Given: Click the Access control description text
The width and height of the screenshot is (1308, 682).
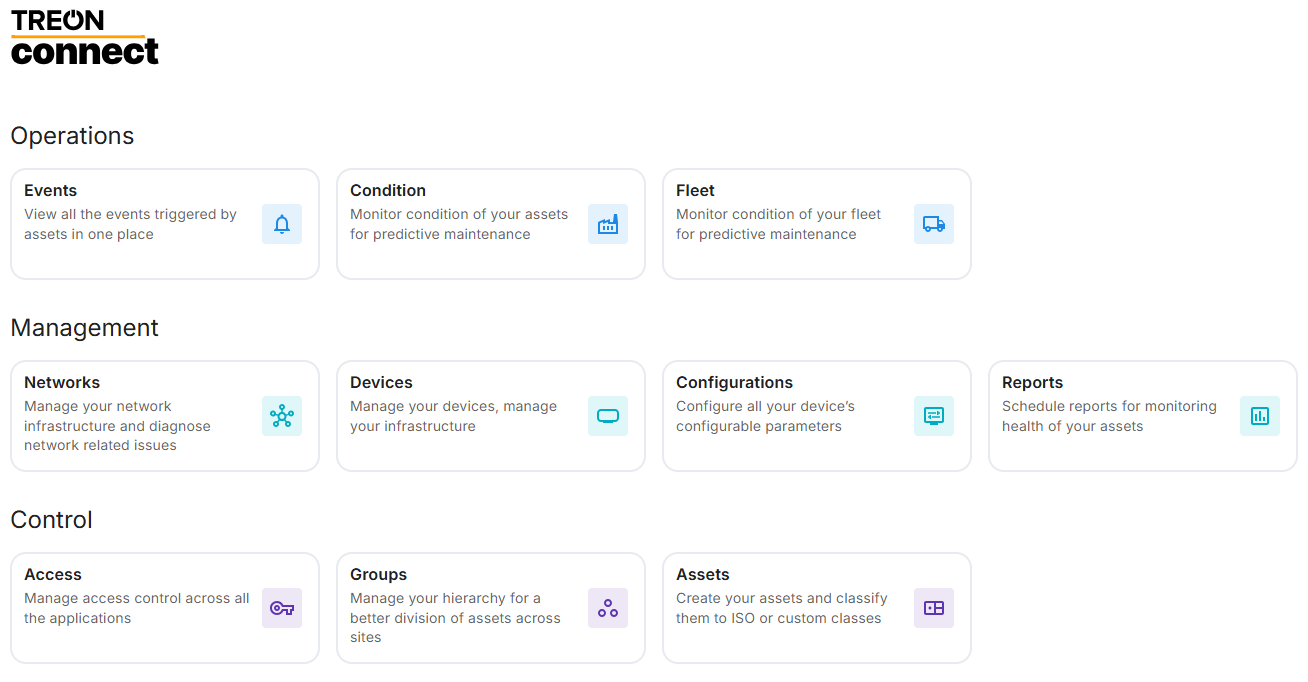Looking at the screenshot, I should [x=136, y=608].
